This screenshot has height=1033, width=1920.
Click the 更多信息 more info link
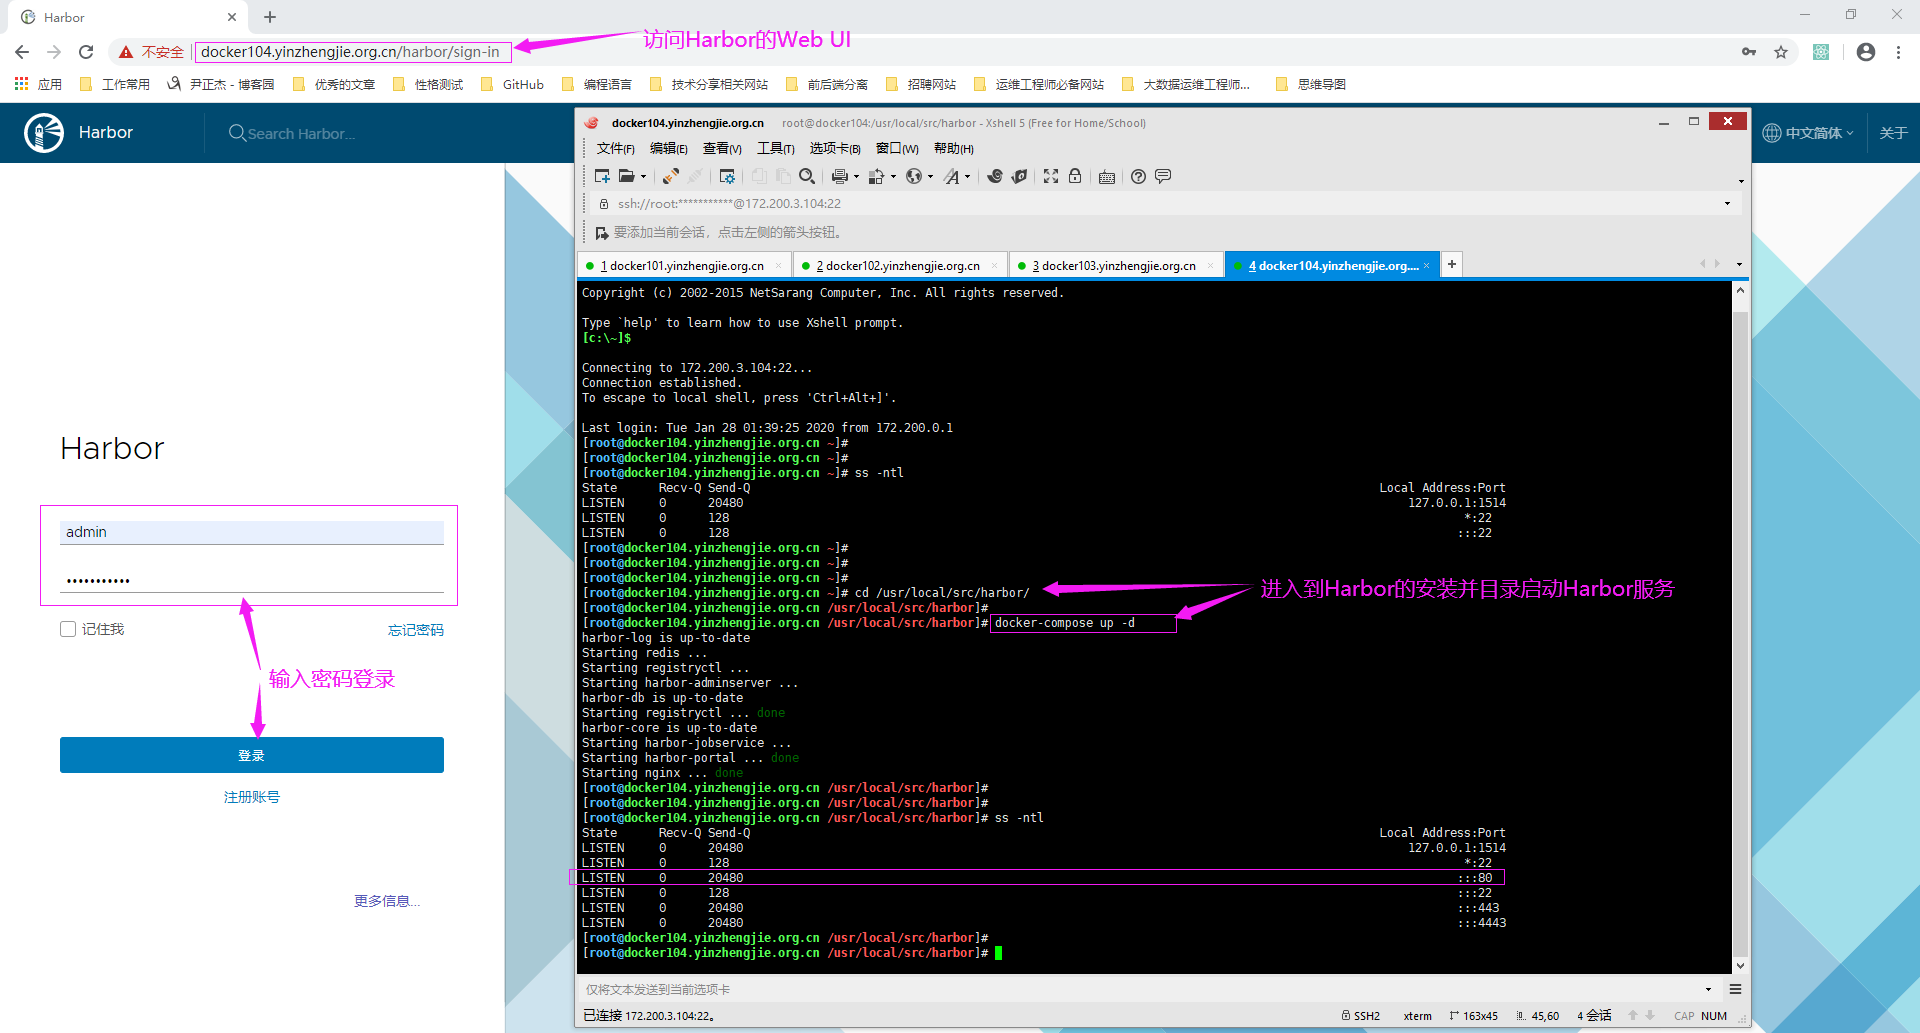pyautogui.click(x=387, y=901)
